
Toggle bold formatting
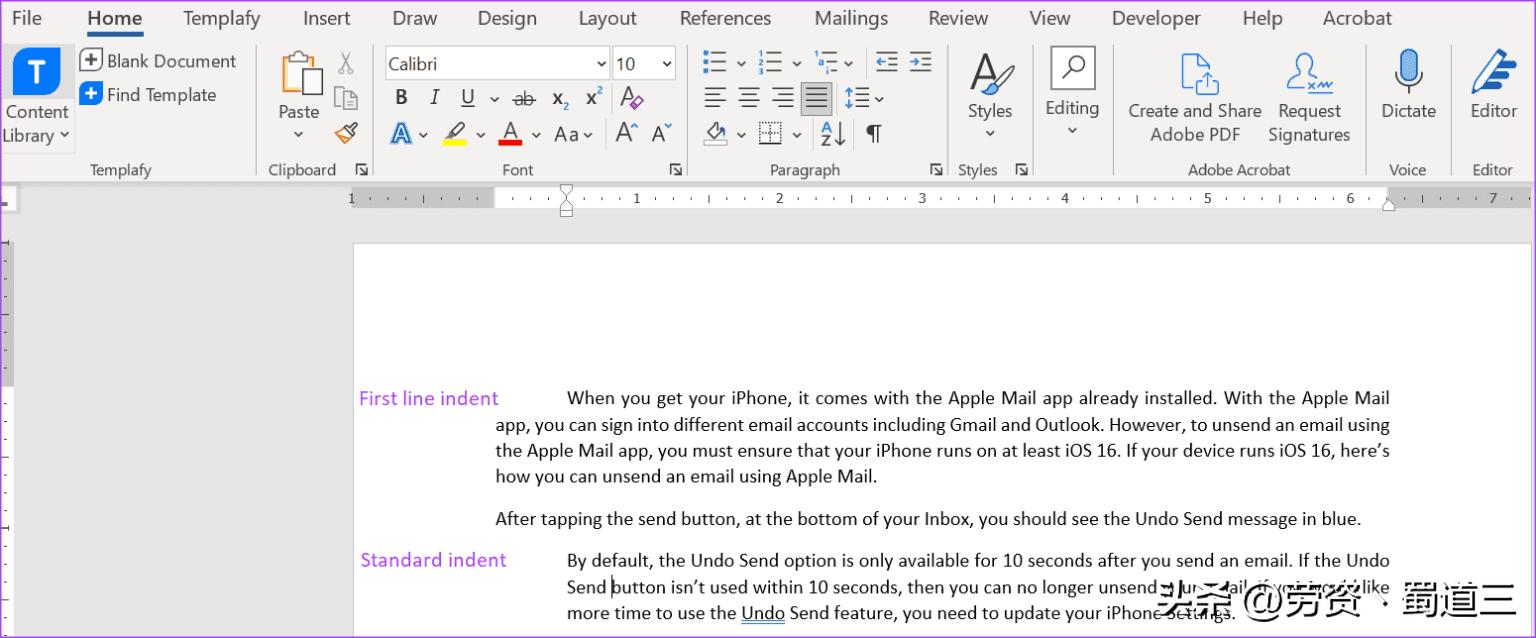[401, 97]
